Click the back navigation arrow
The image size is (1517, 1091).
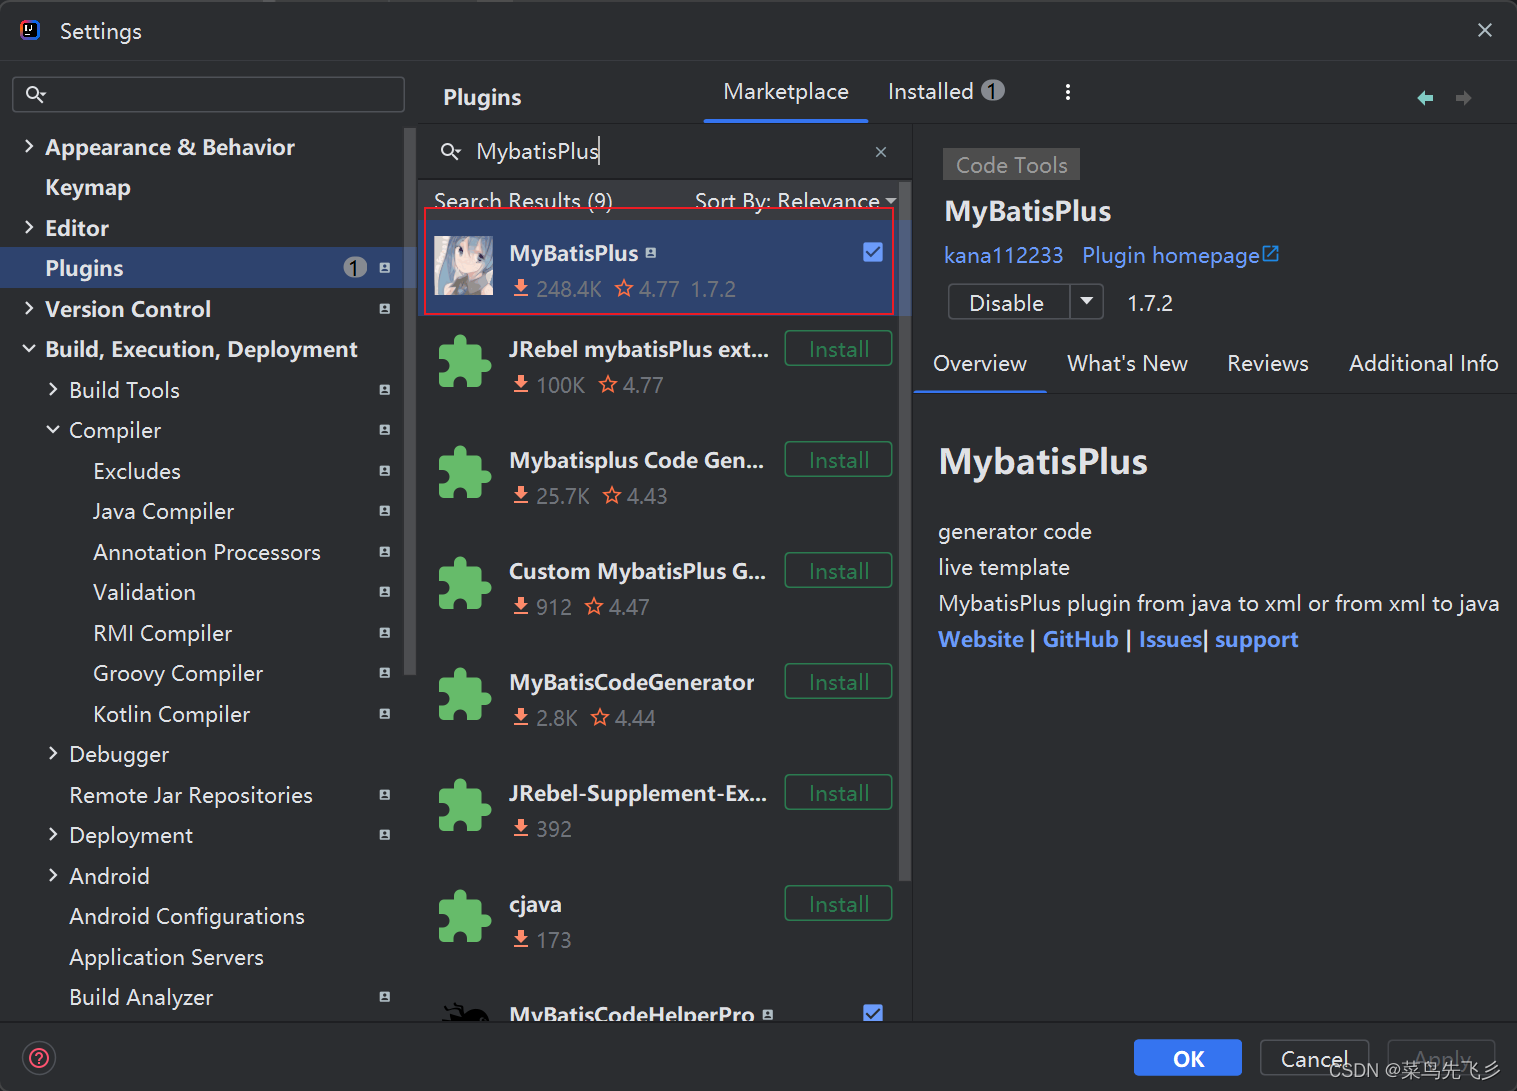tap(1425, 98)
